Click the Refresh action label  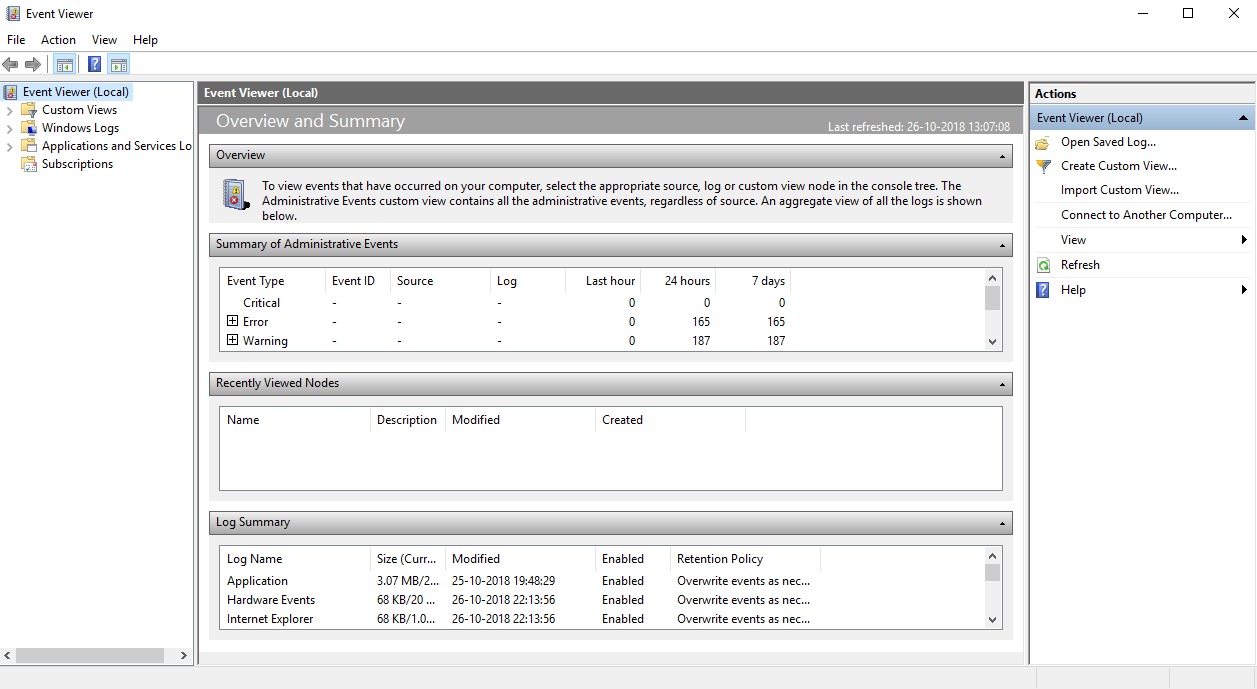1080,265
